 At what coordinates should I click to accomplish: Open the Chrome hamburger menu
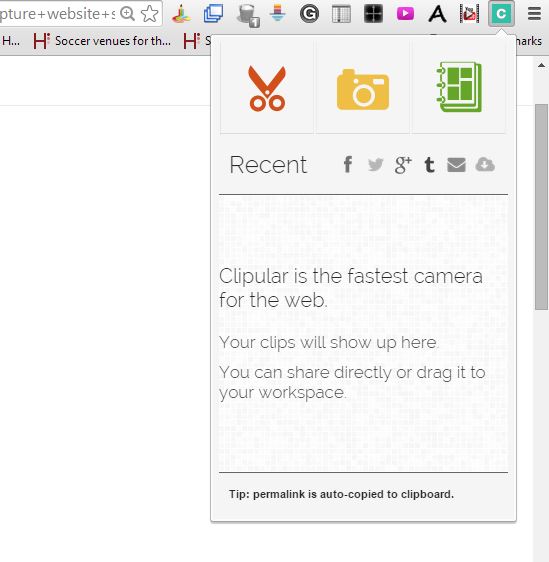click(x=534, y=14)
